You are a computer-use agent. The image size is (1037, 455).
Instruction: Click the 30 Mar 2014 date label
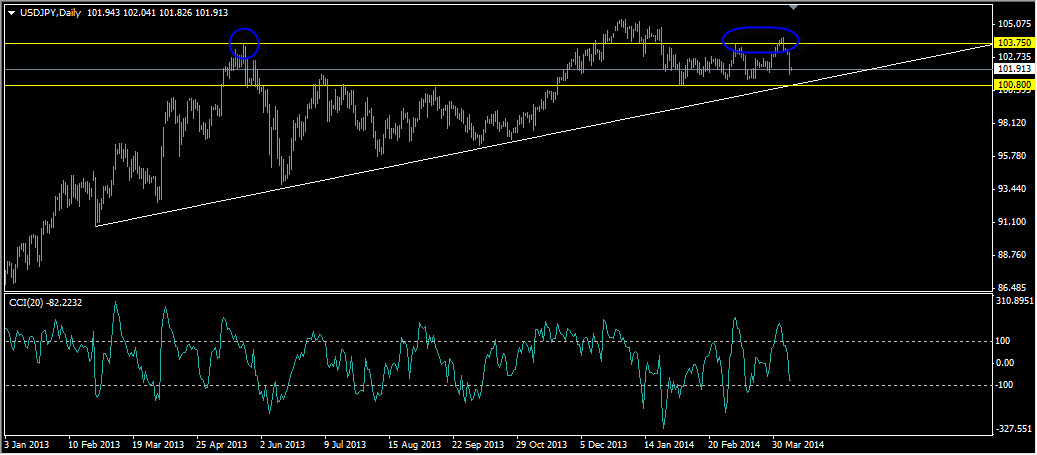pos(798,444)
